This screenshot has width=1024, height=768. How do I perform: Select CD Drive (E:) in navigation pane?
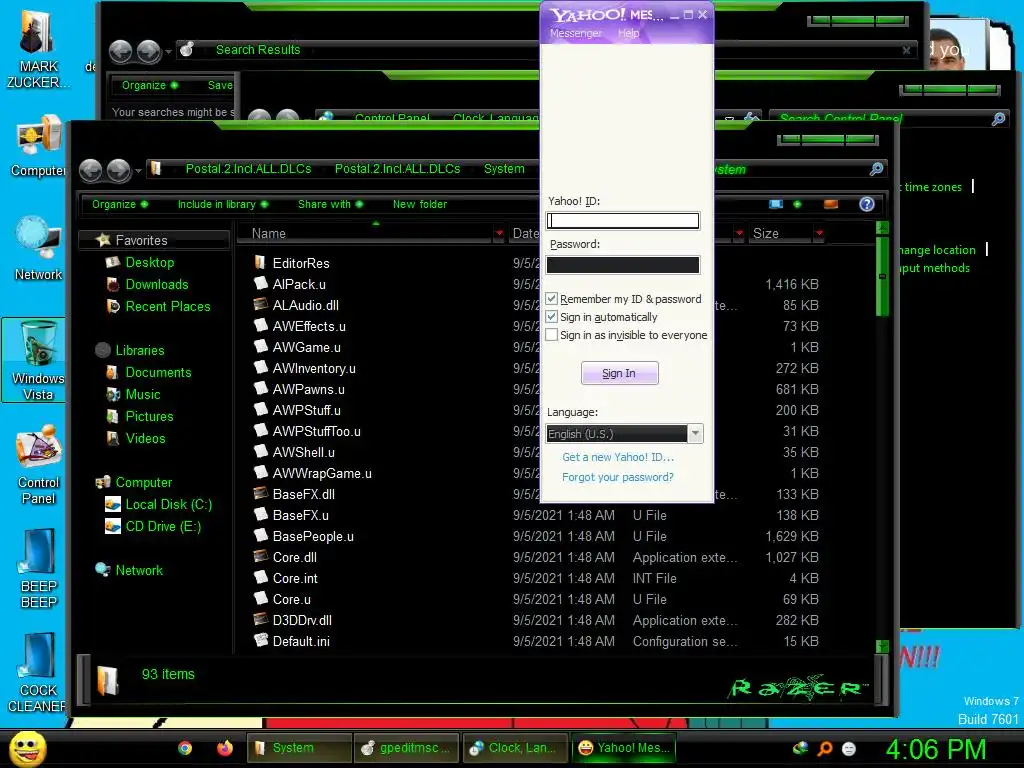coord(163,526)
